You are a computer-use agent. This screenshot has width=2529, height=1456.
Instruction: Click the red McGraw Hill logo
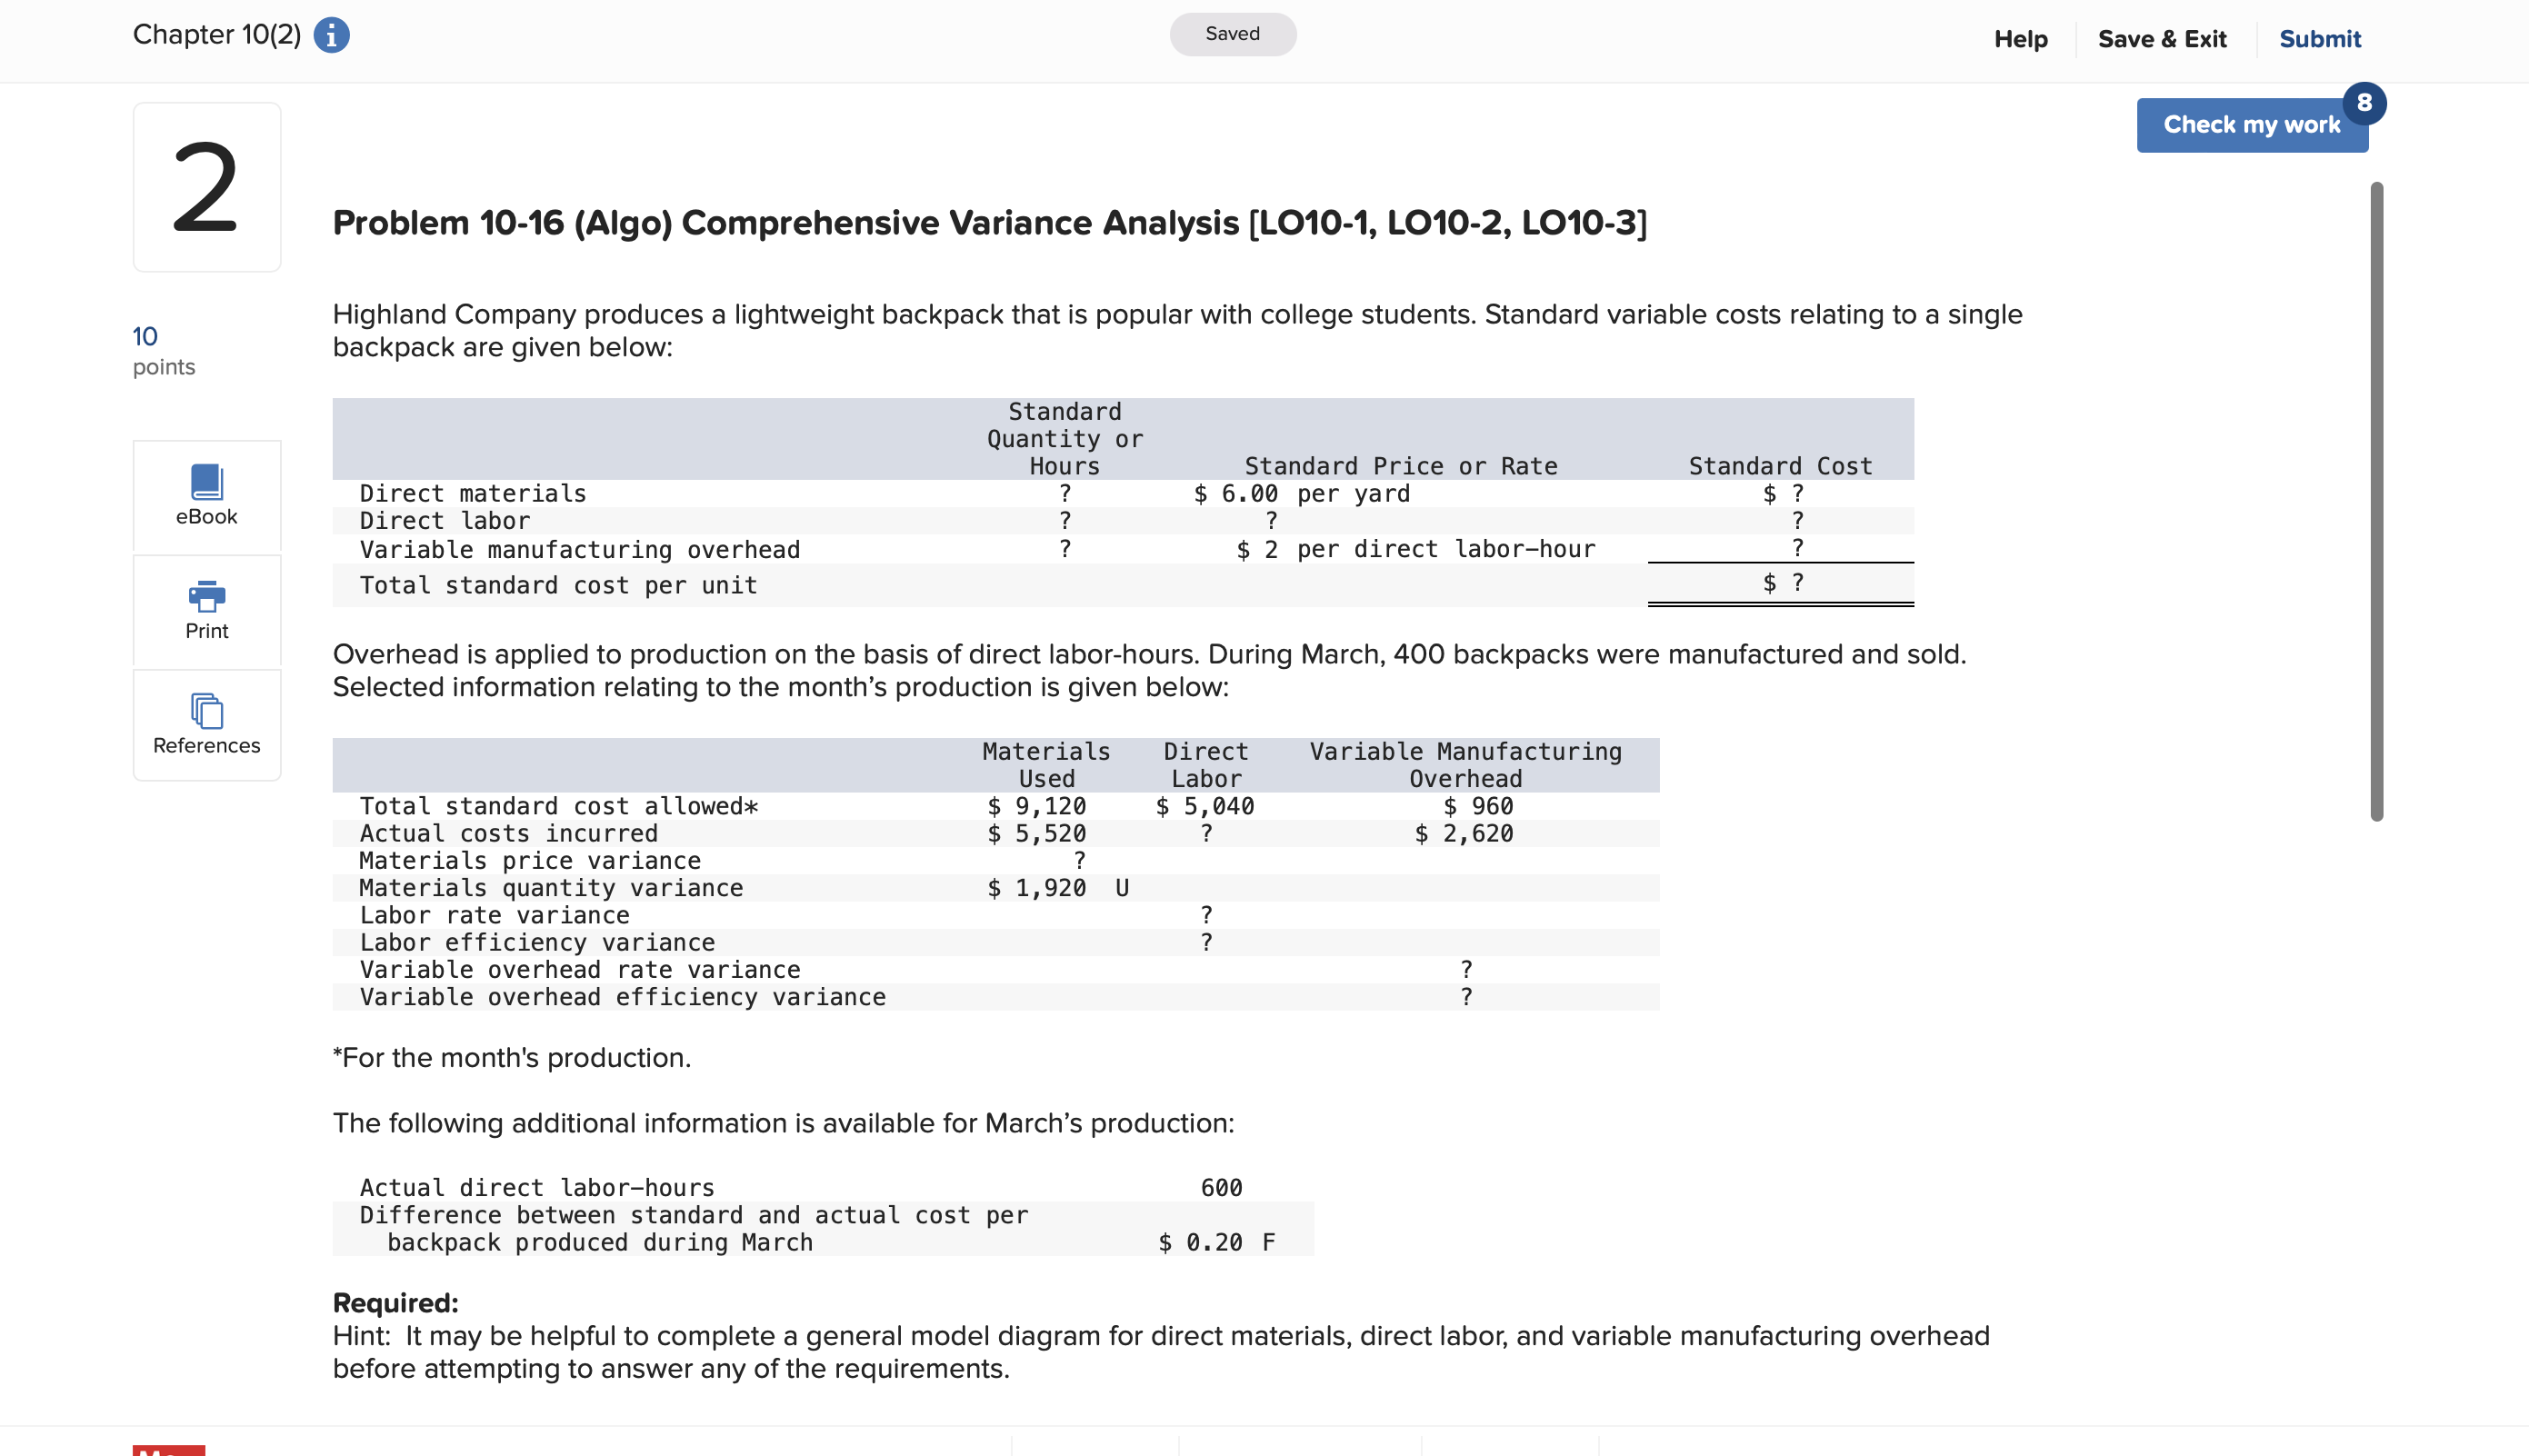point(168,1449)
